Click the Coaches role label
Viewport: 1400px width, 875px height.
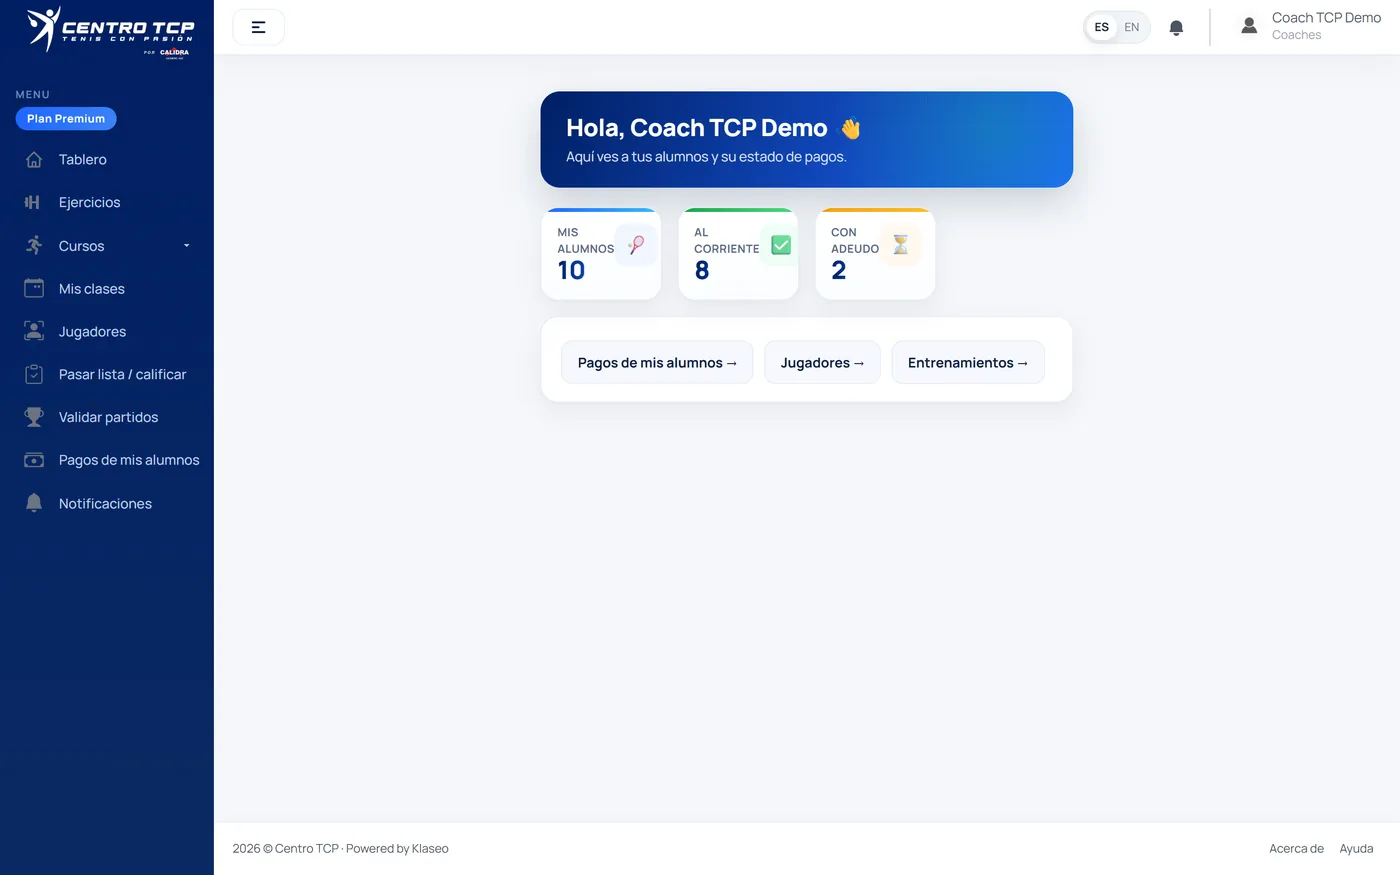(x=1296, y=35)
